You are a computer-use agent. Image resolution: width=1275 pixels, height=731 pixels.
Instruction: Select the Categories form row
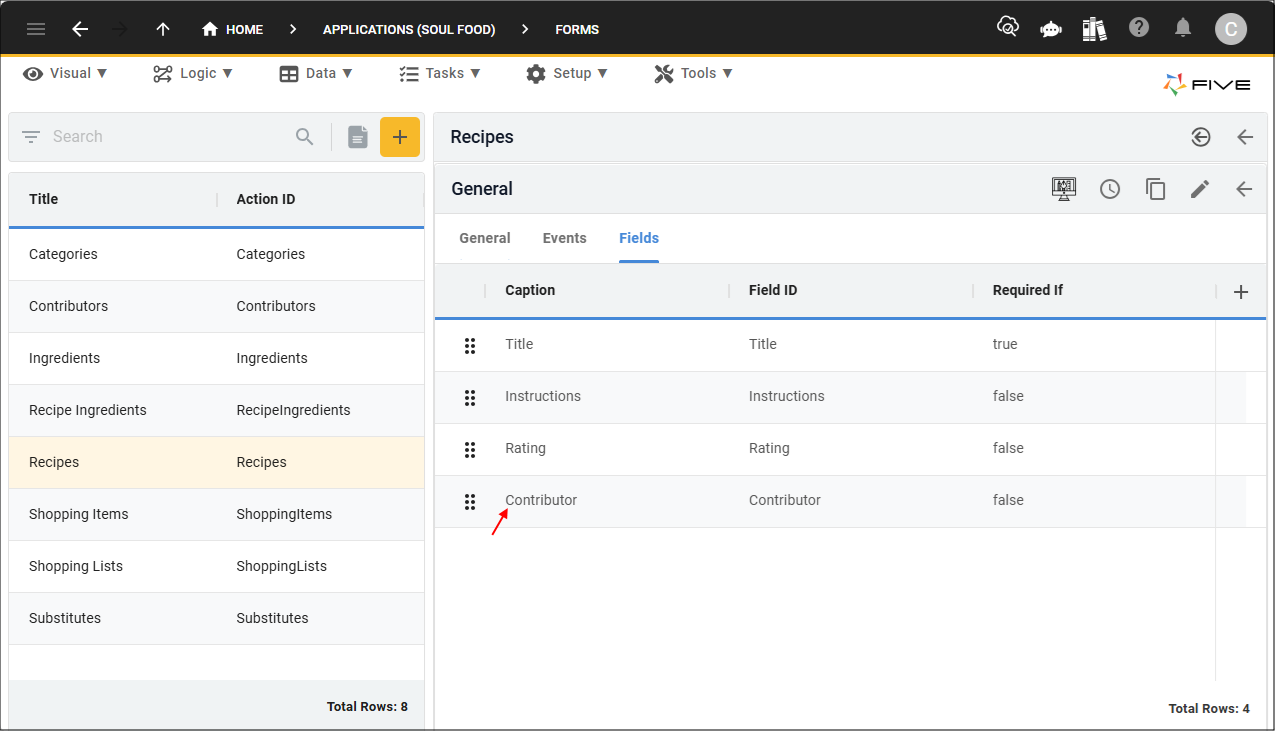point(217,254)
